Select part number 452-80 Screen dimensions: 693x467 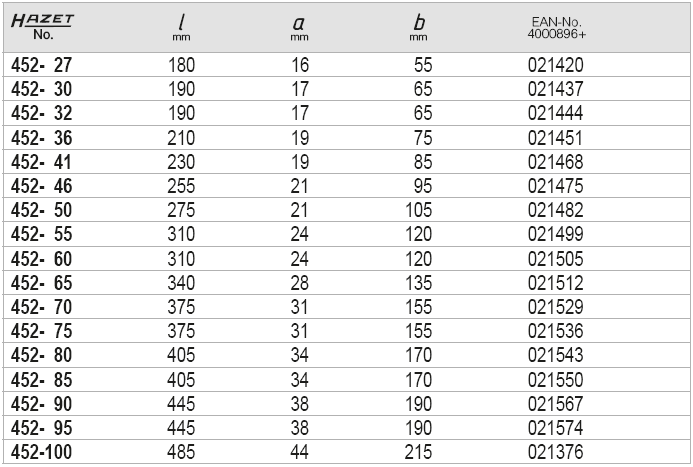click(x=42, y=355)
